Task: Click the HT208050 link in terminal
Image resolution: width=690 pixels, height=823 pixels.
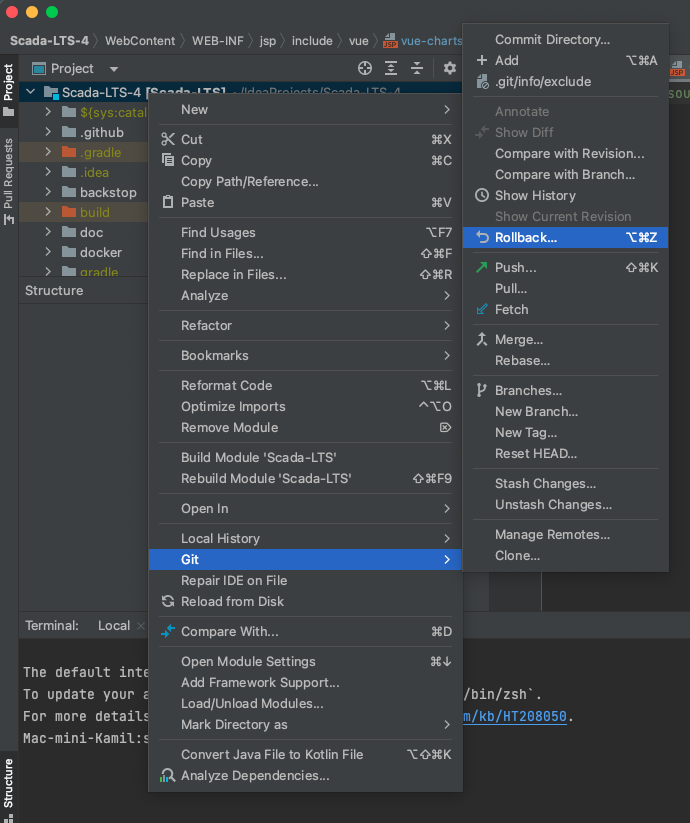Action: pos(515,716)
